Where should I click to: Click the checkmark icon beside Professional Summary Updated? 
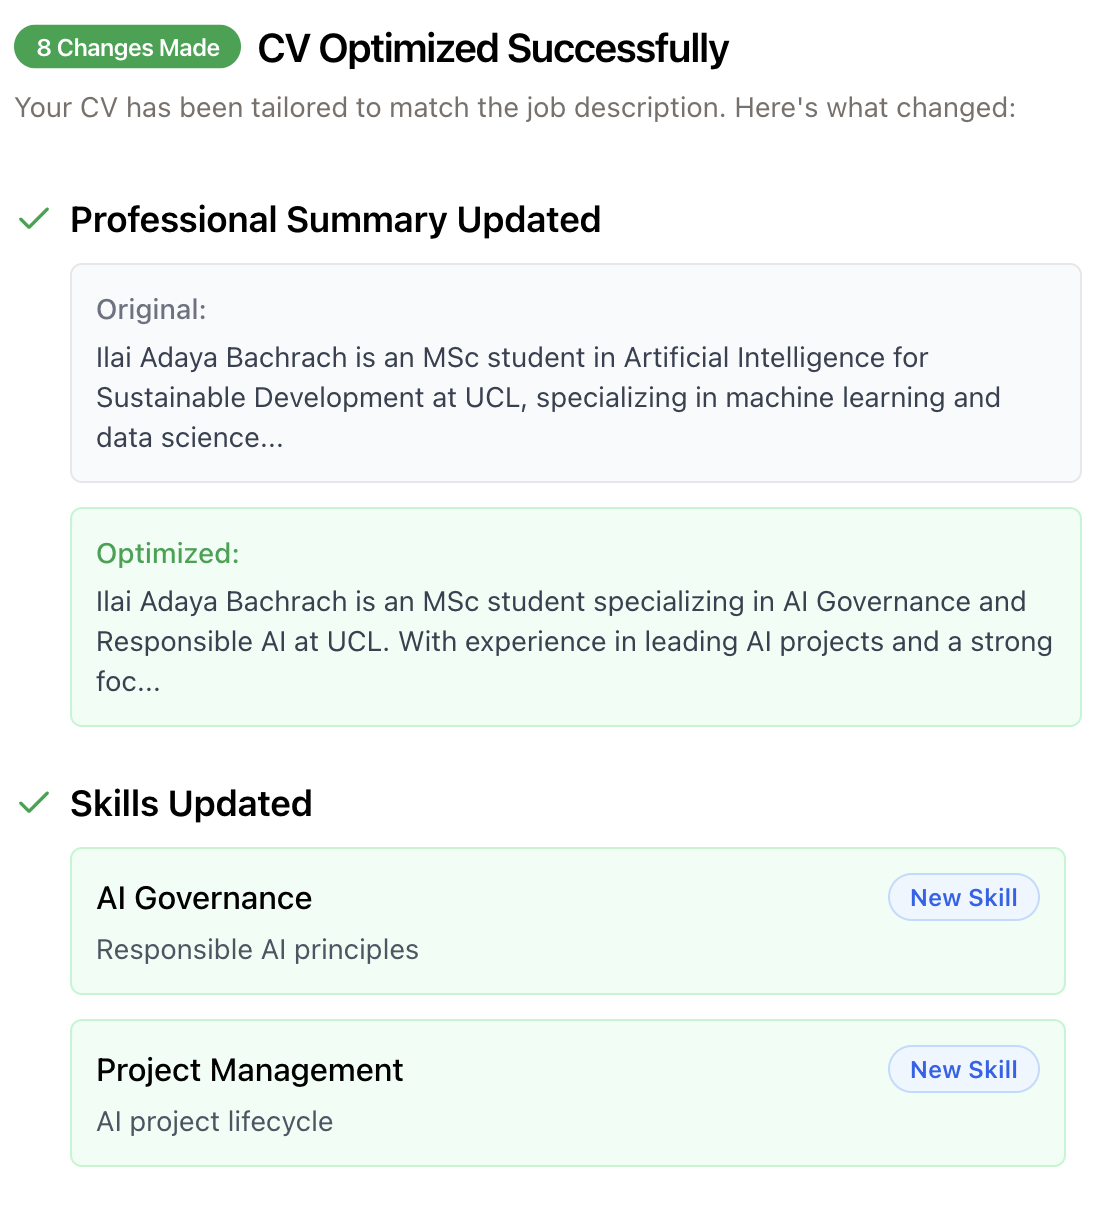point(33,218)
